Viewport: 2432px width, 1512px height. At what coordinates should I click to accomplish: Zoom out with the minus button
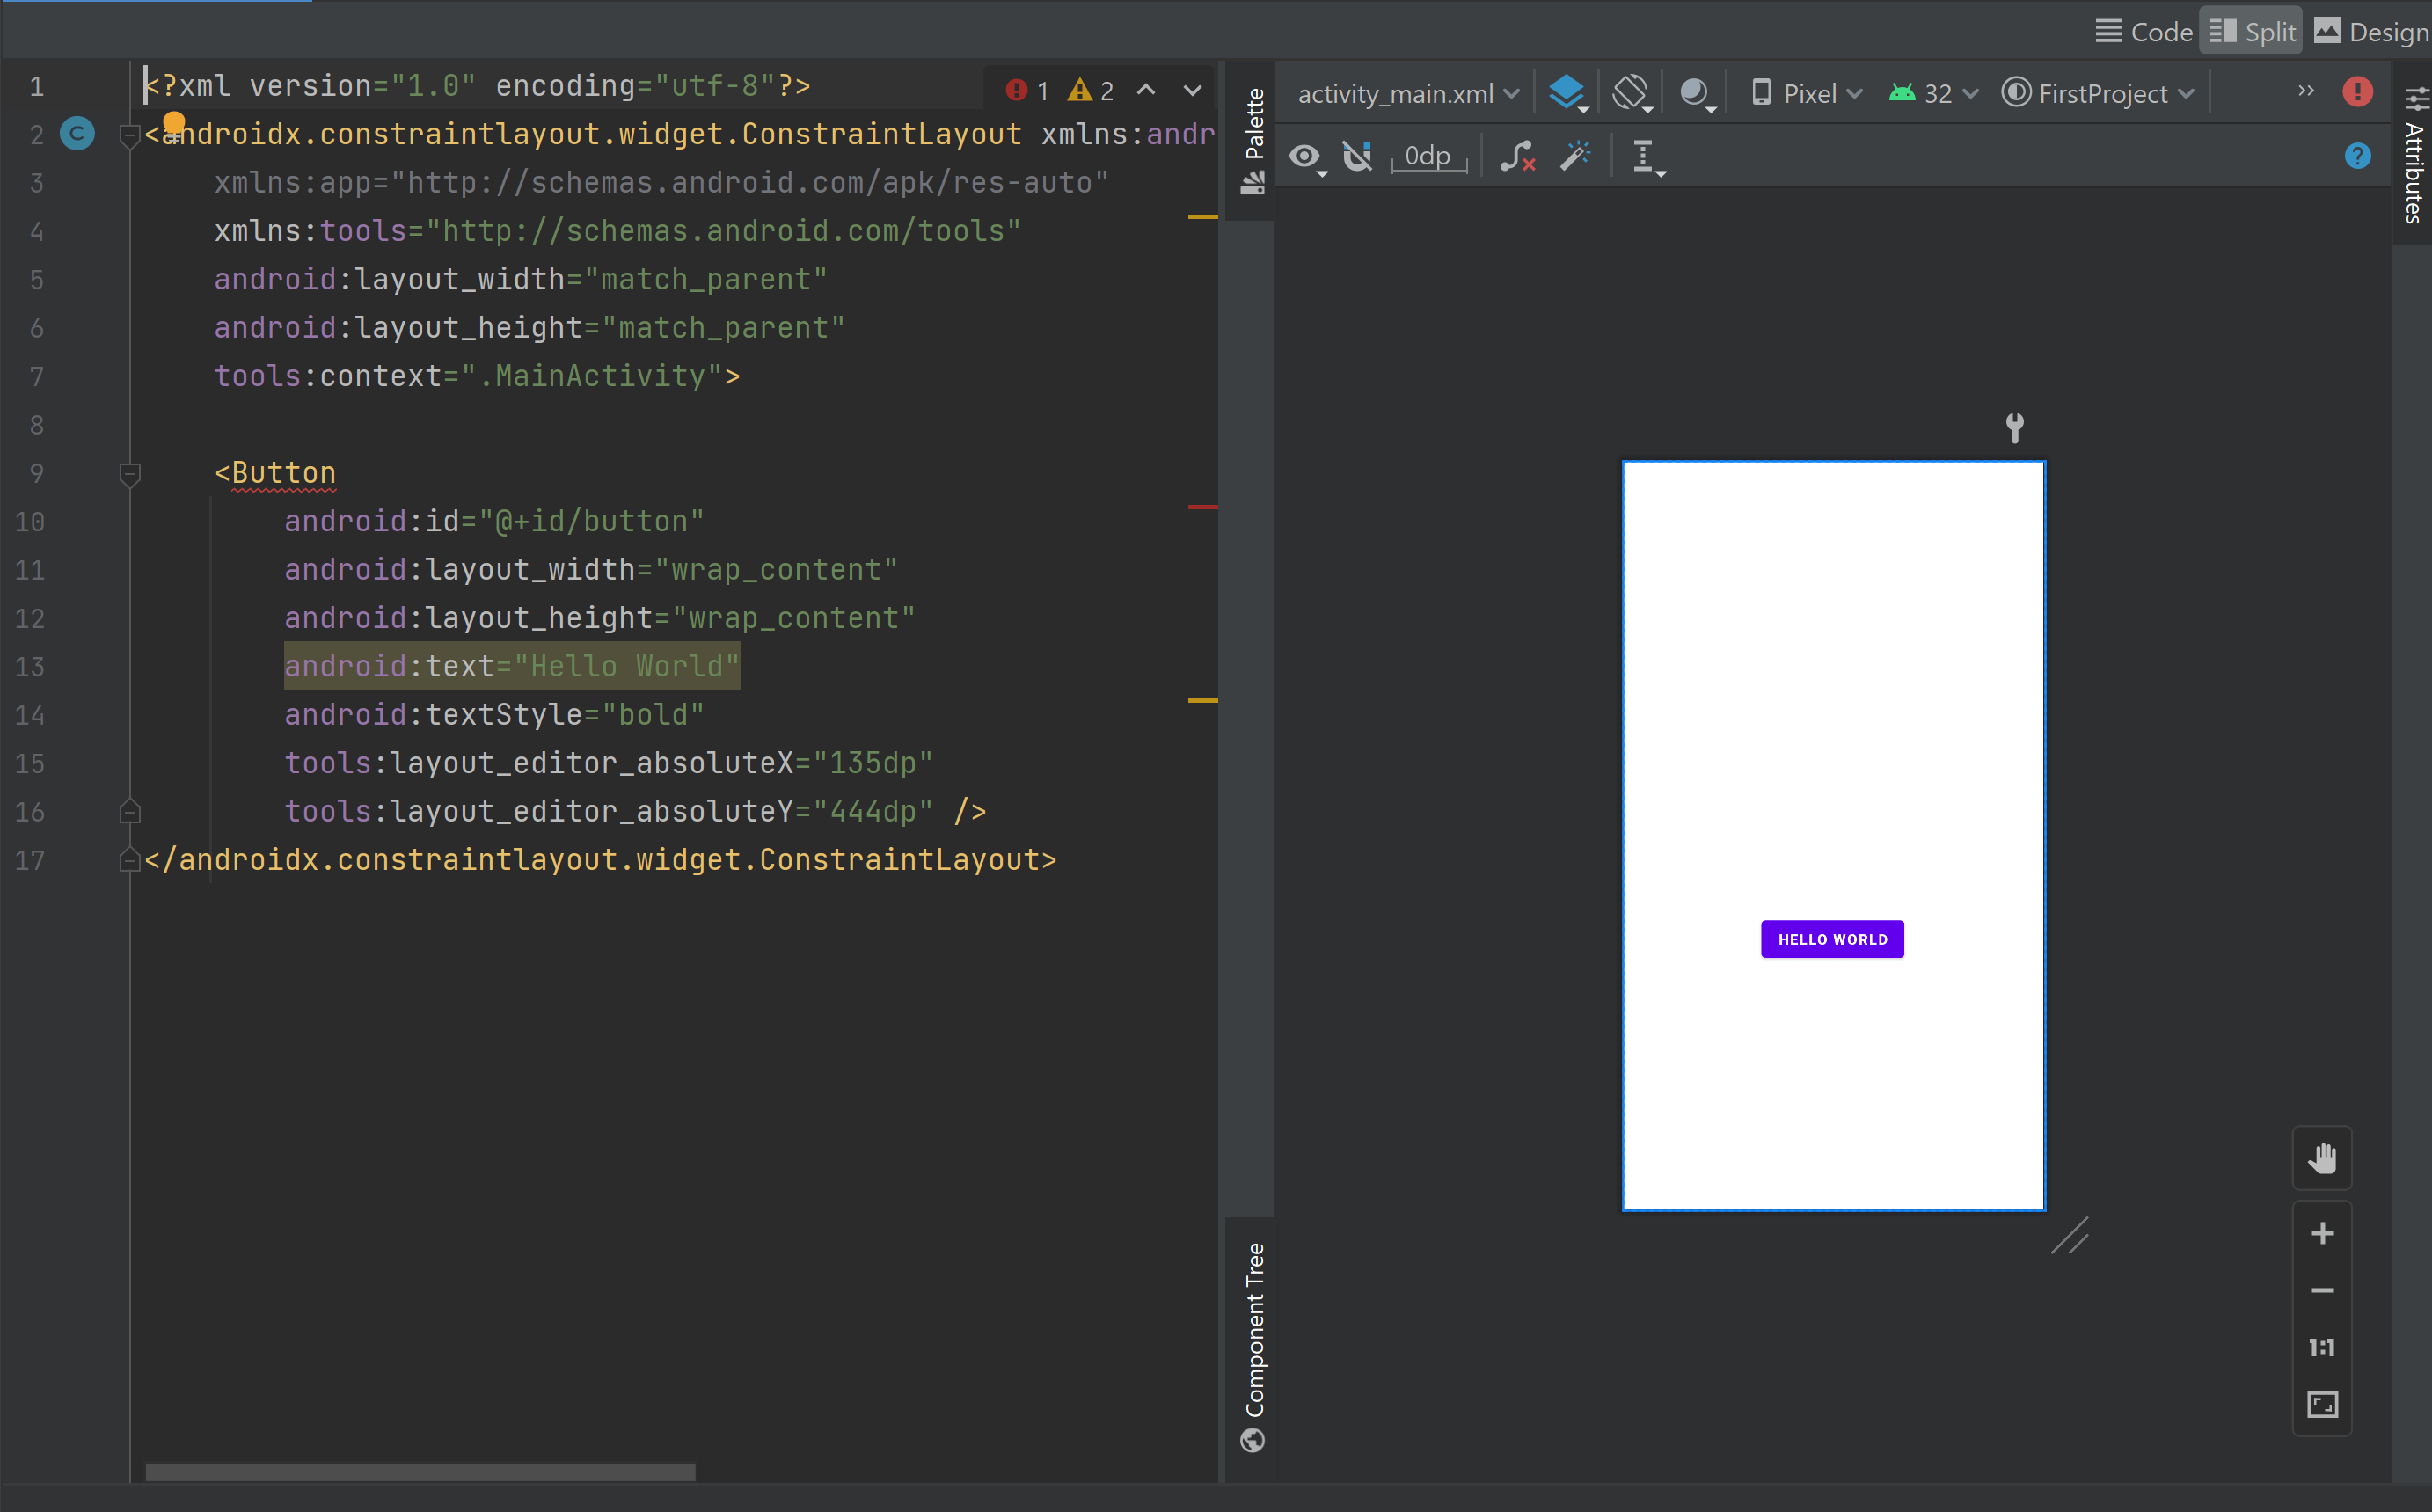pos(2321,1290)
